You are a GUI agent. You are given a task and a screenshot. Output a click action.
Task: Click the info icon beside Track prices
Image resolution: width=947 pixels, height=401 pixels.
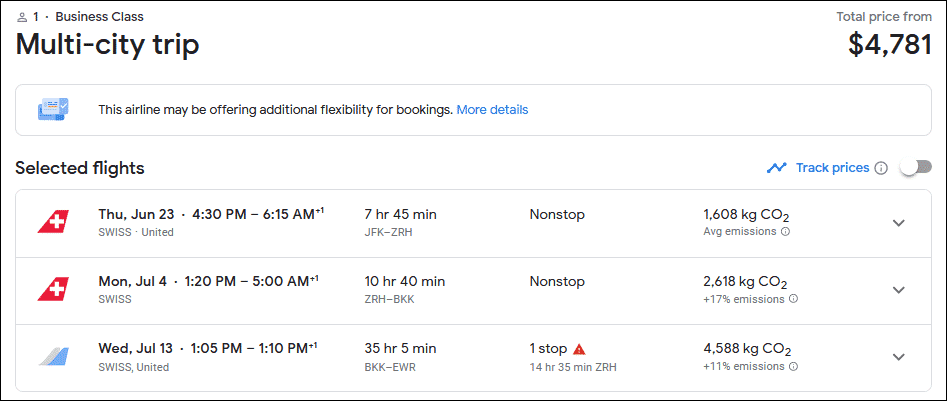pos(881,168)
